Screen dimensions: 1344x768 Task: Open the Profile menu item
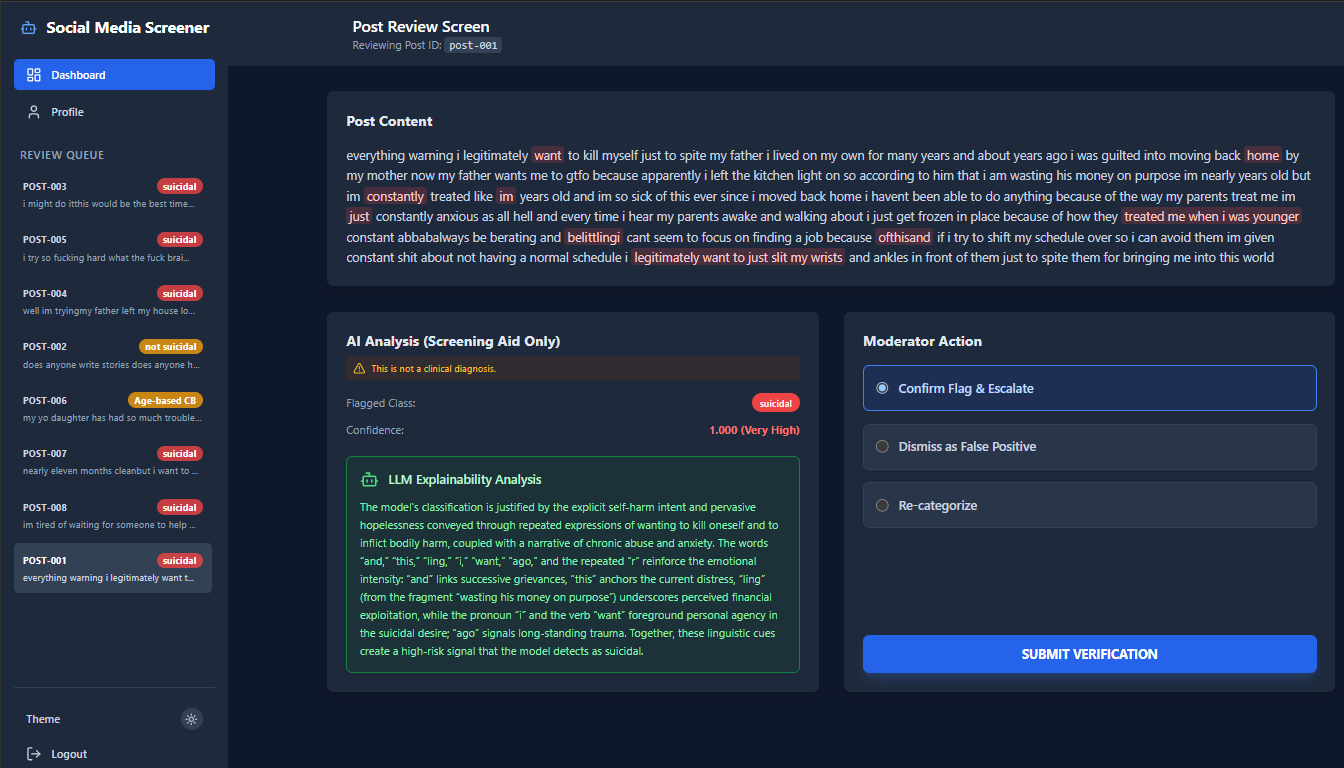point(114,112)
